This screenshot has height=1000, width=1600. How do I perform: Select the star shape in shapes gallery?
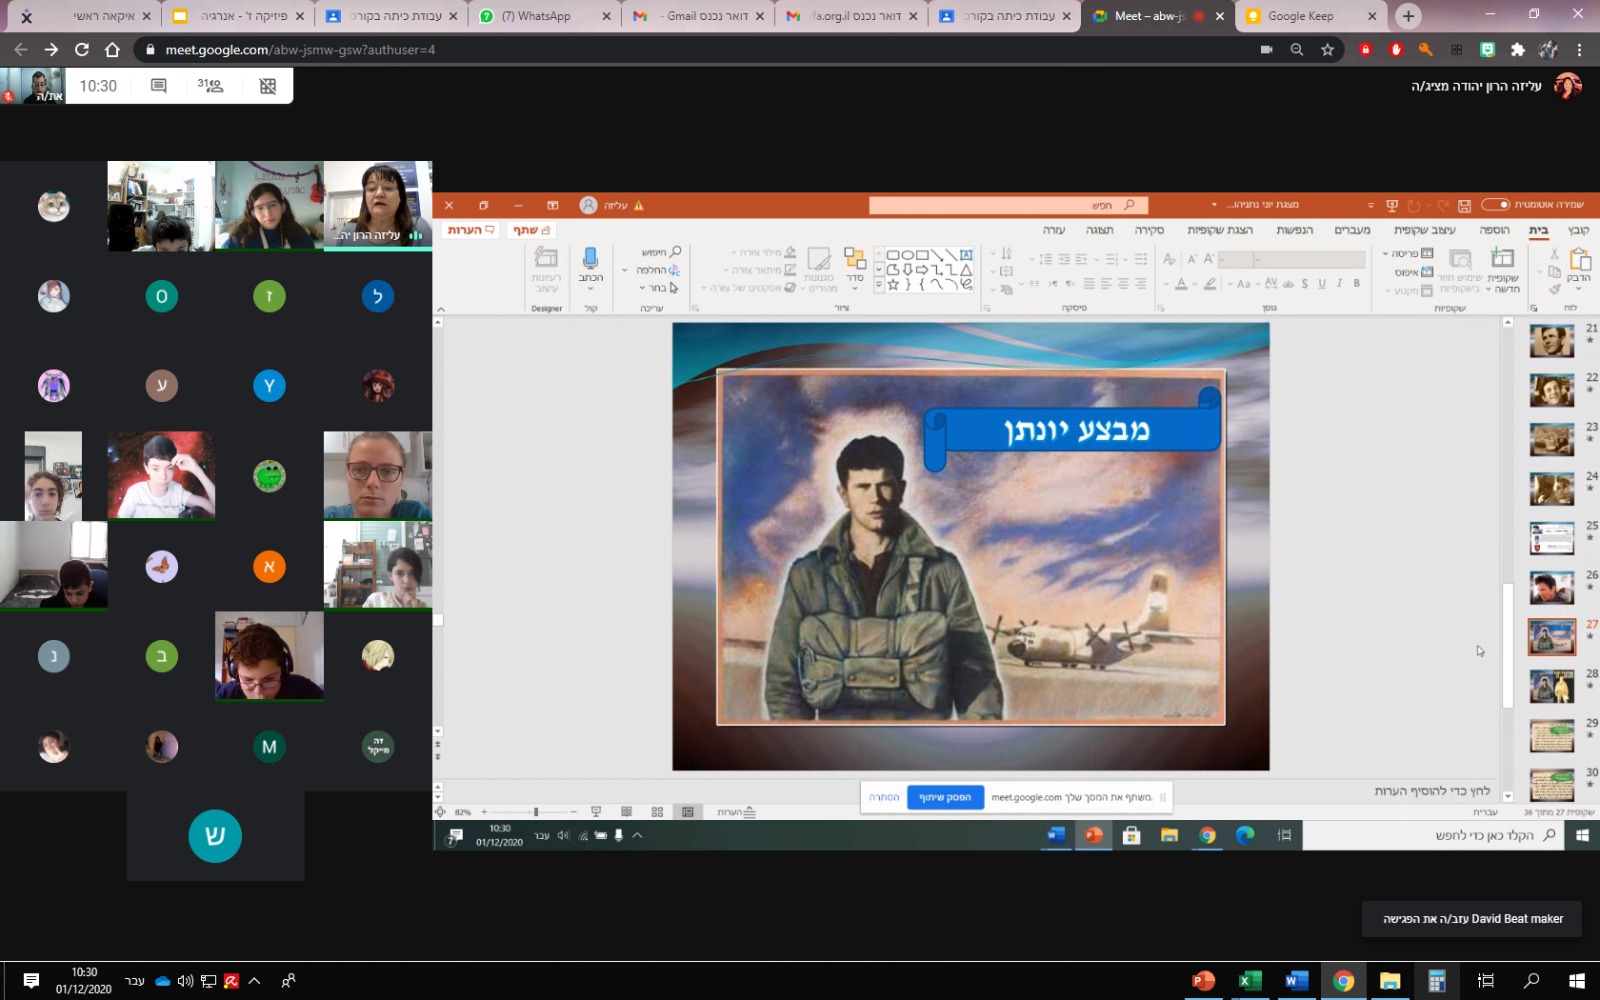tap(893, 284)
